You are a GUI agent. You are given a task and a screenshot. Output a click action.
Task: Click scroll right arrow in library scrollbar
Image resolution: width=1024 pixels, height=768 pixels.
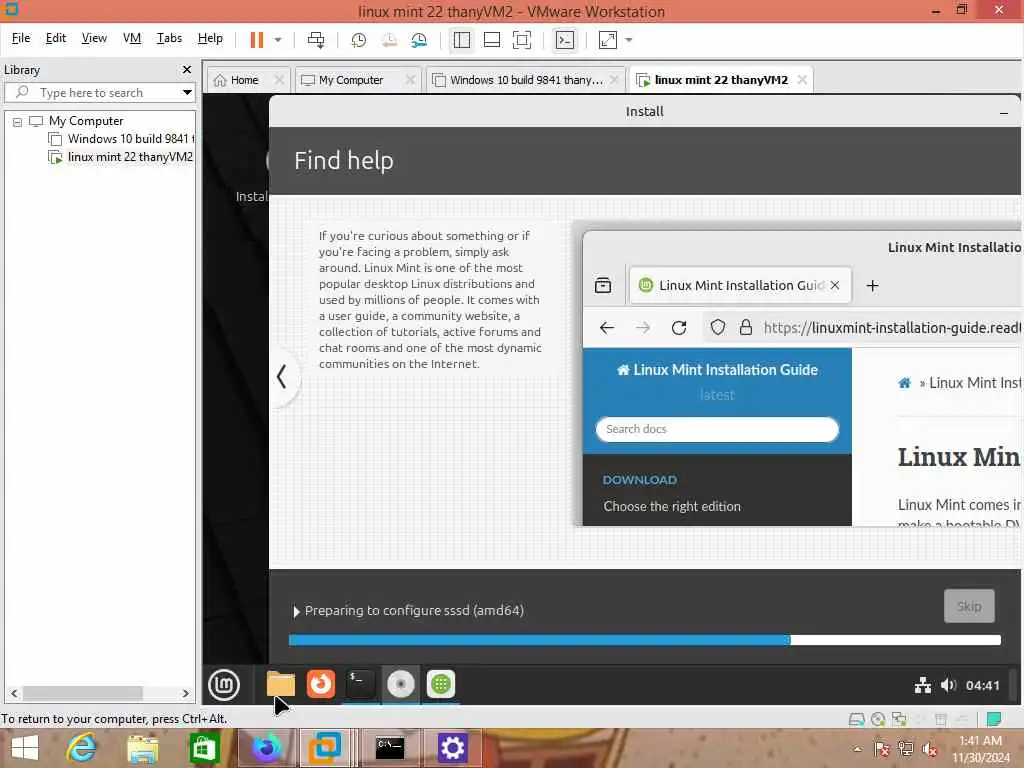(x=185, y=693)
